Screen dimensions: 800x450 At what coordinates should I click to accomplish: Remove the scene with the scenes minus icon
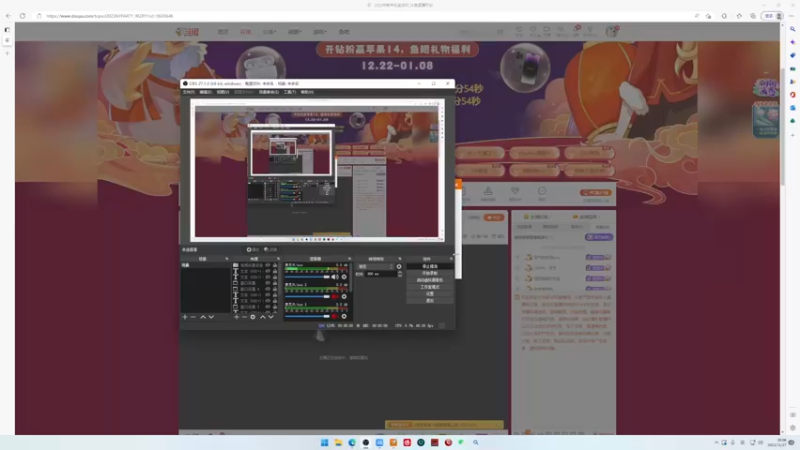[x=193, y=317]
